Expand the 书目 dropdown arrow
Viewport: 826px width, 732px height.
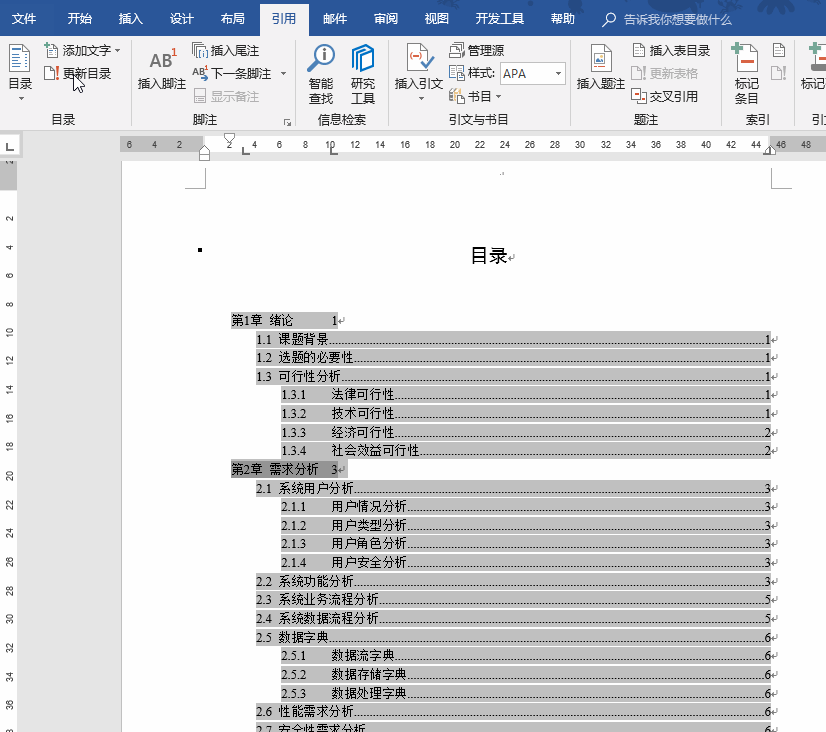point(498,96)
